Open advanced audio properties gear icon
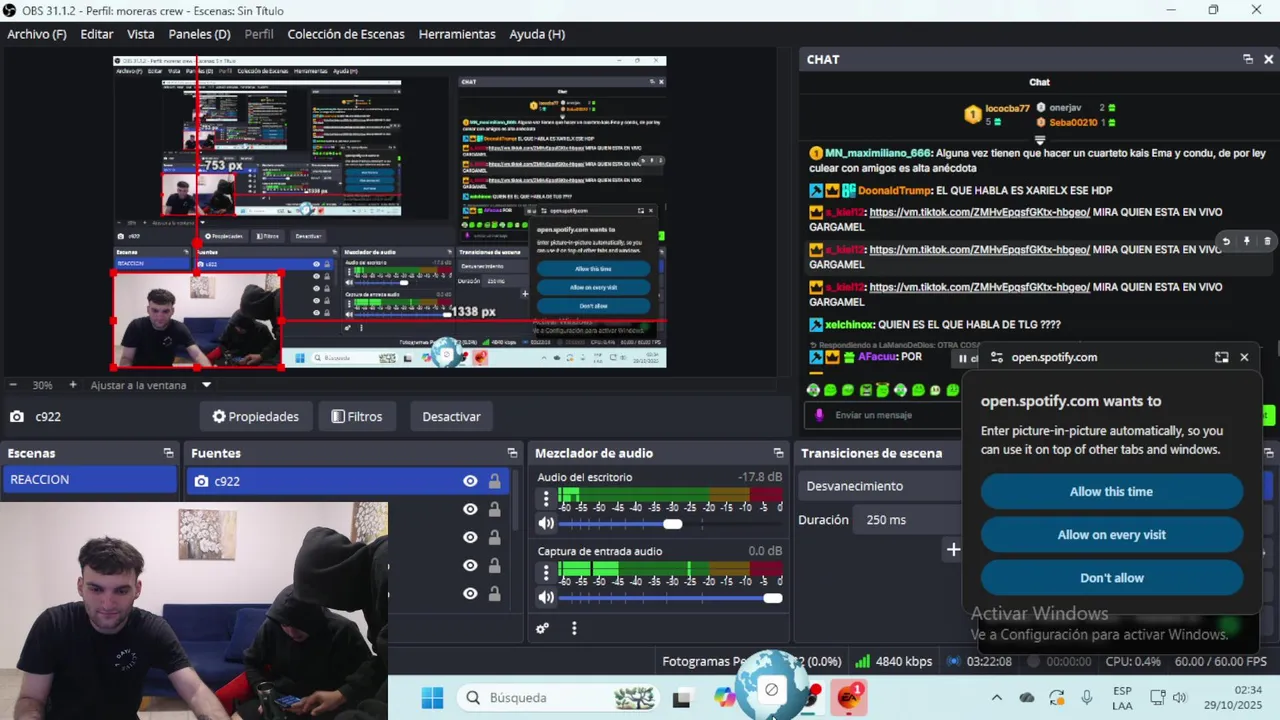1280x720 pixels. click(542, 629)
